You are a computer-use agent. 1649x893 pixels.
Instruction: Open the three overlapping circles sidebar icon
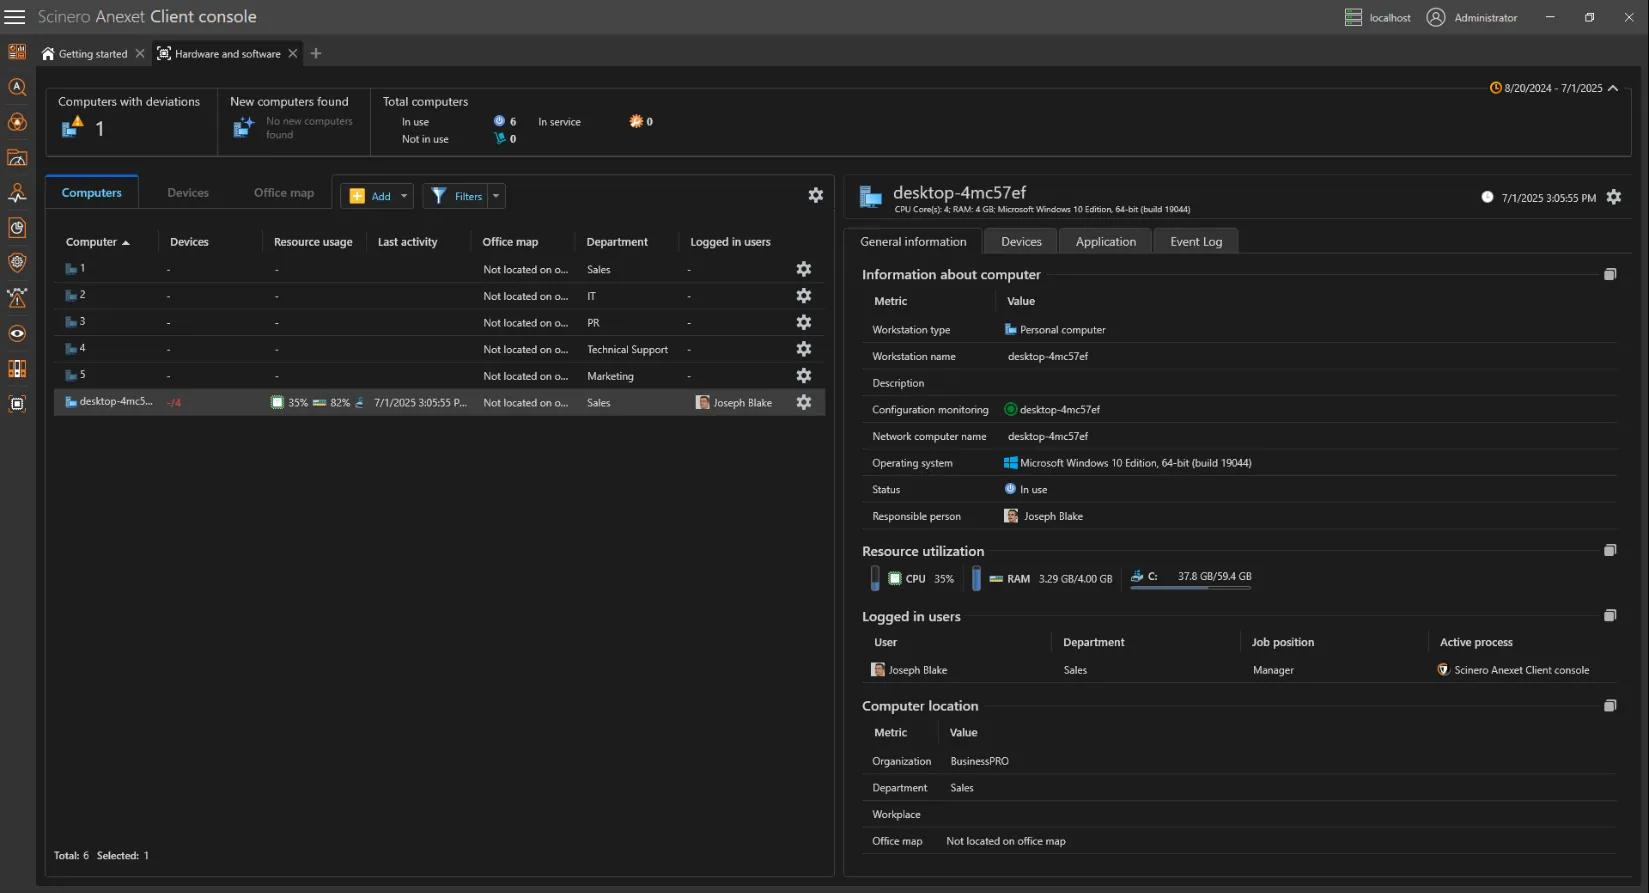(17, 122)
